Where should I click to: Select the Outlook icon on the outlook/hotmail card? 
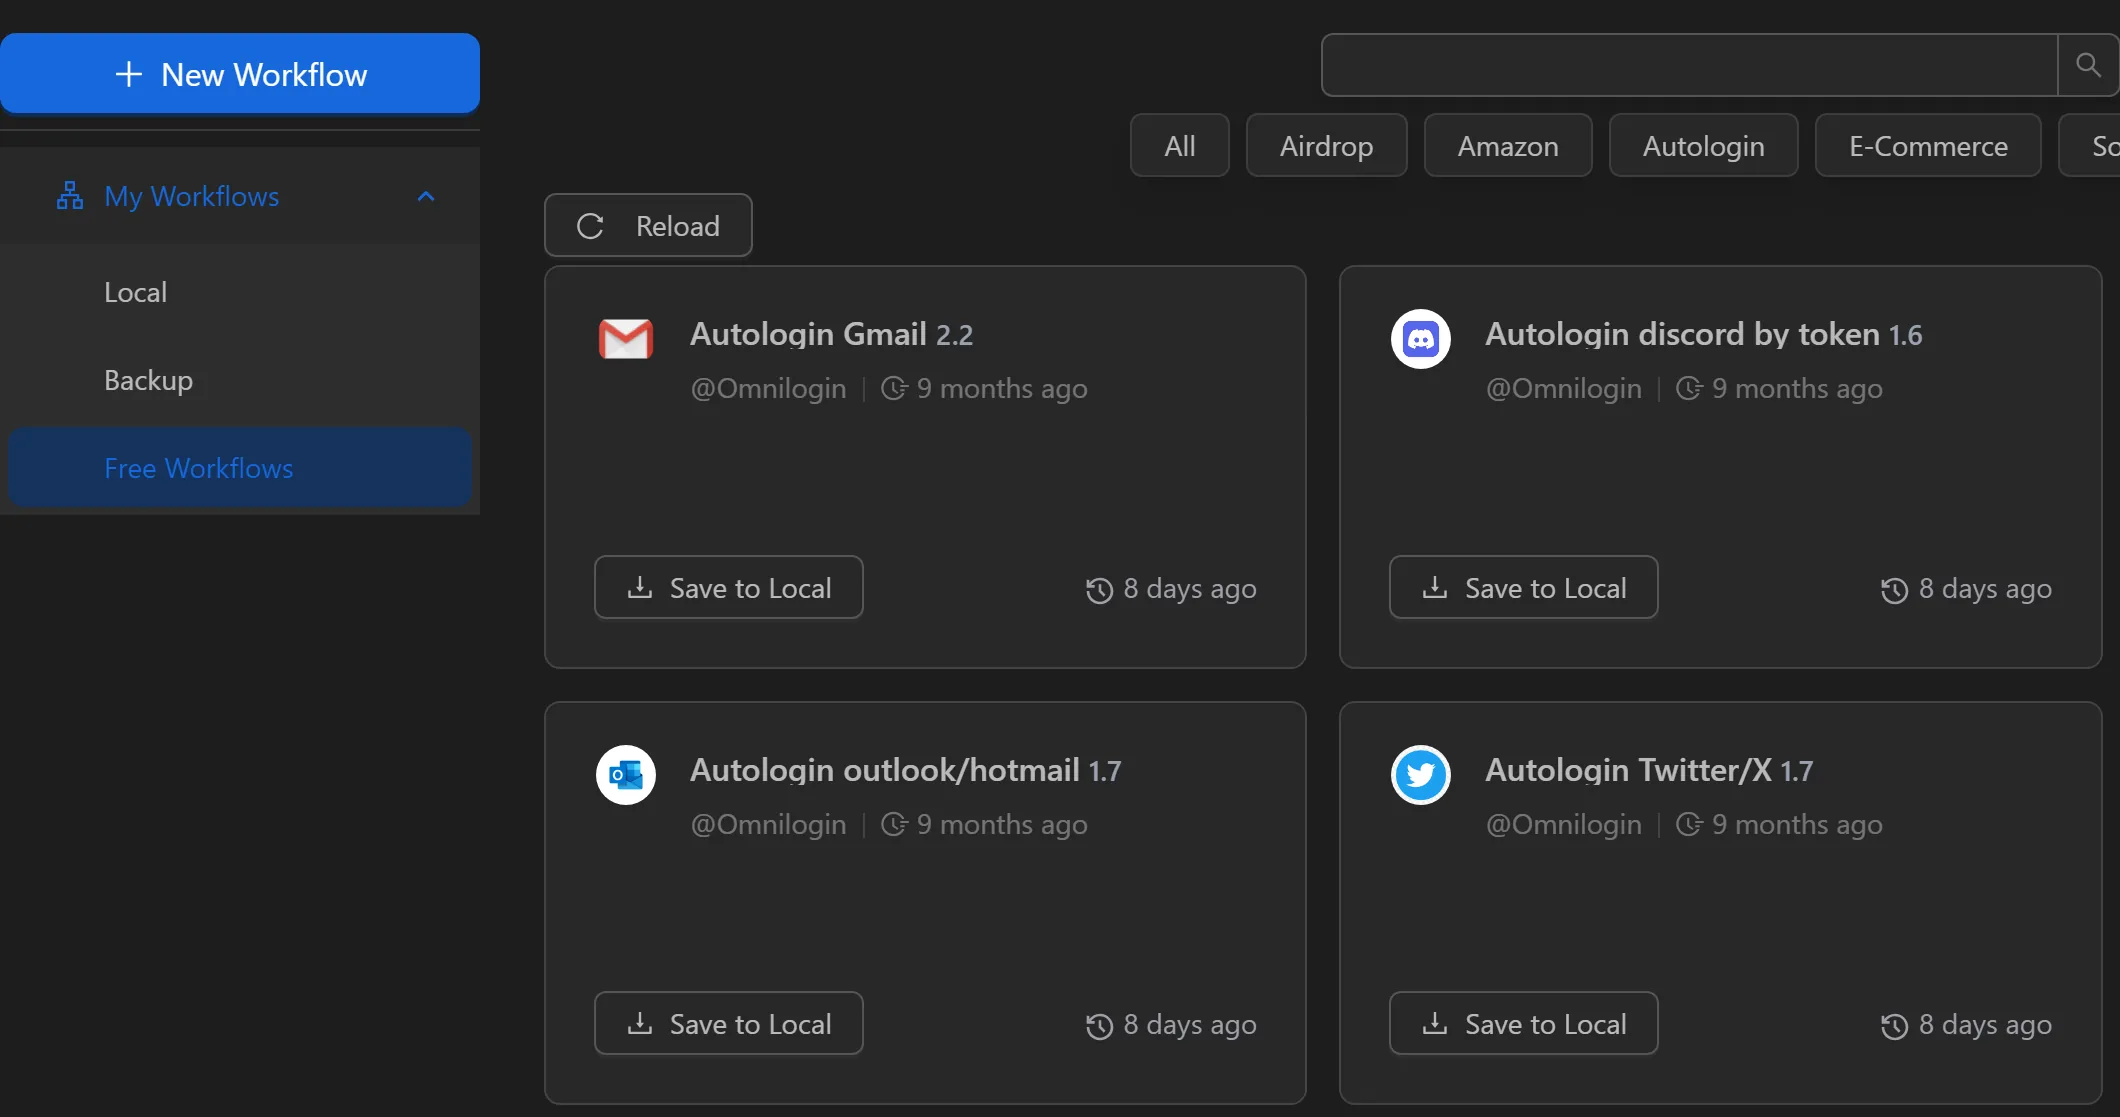pyautogui.click(x=625, y=775)
